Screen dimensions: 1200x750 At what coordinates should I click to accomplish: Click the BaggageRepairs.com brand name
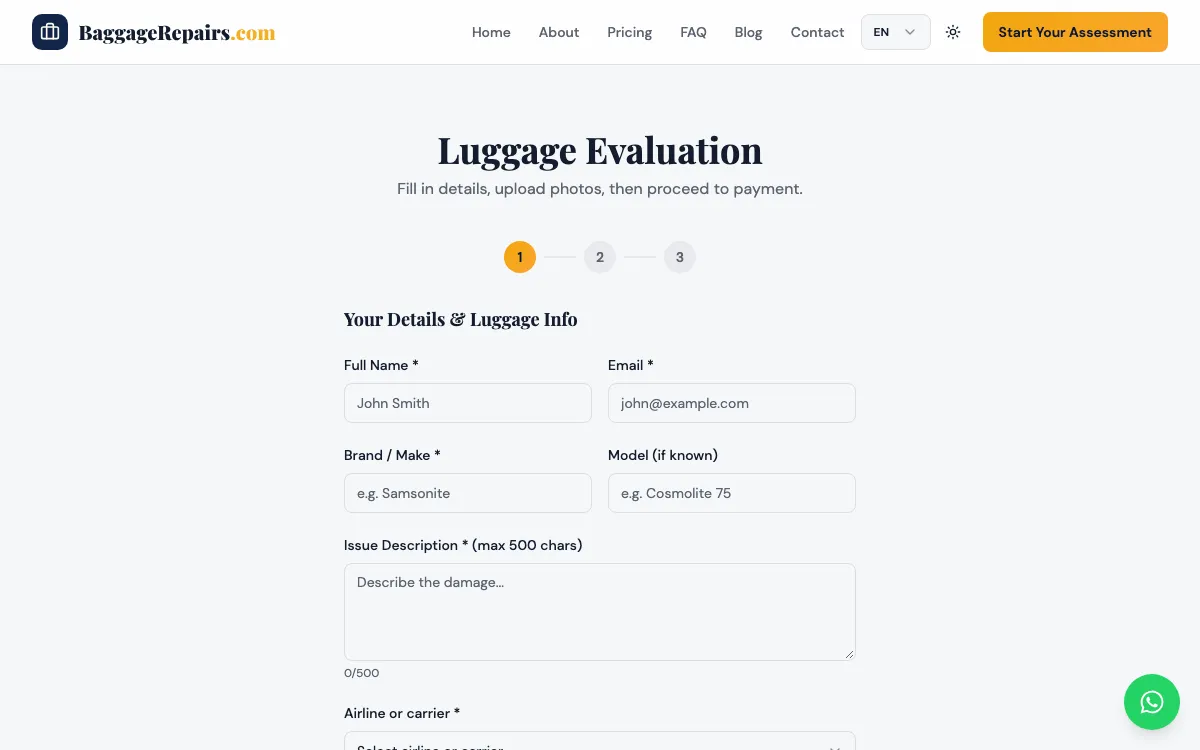tap(177, 33)
